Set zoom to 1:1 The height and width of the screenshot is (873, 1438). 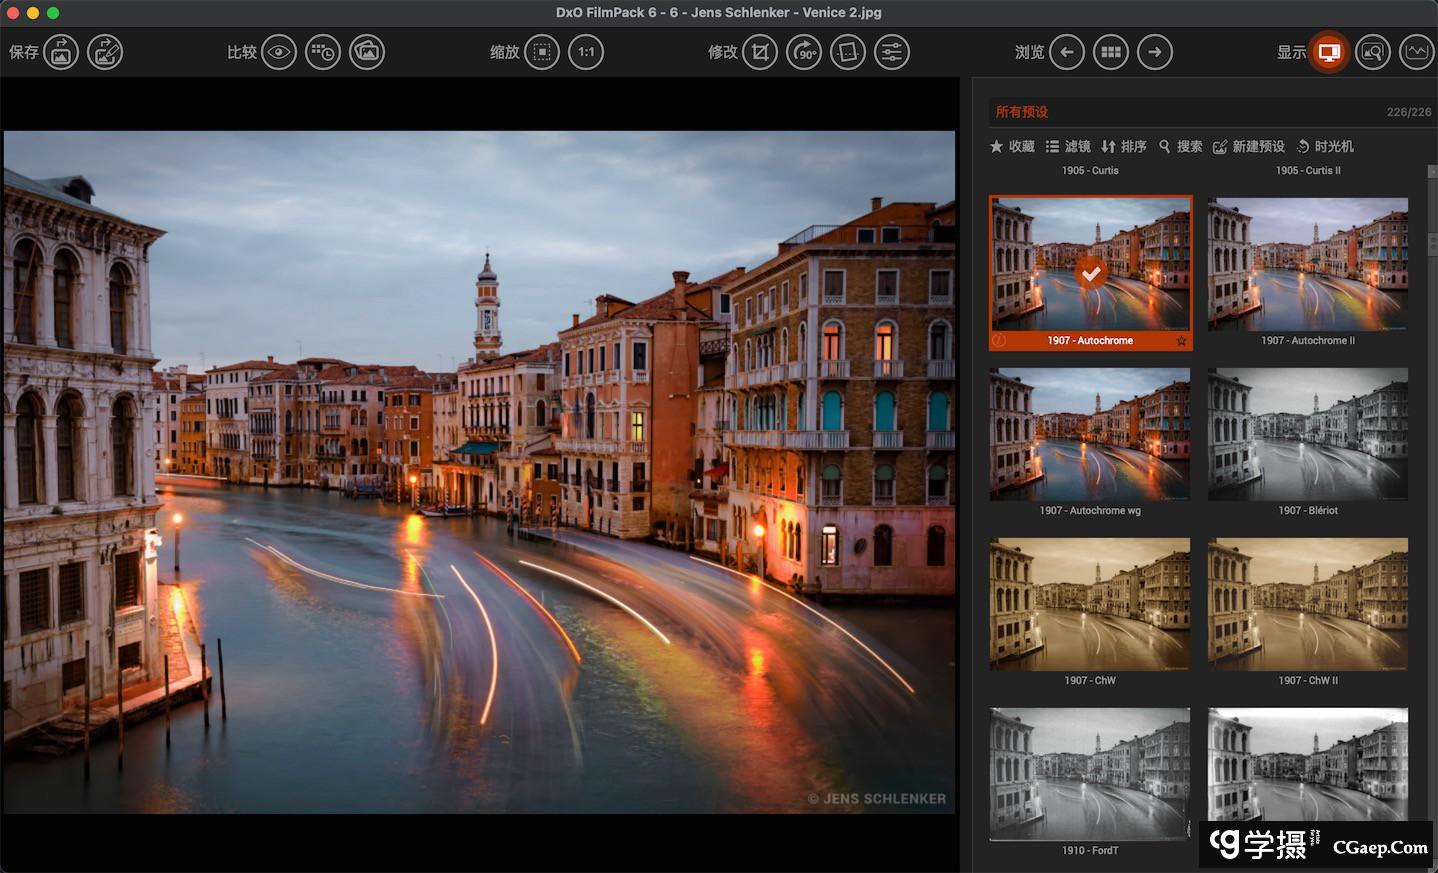(586, 52)
